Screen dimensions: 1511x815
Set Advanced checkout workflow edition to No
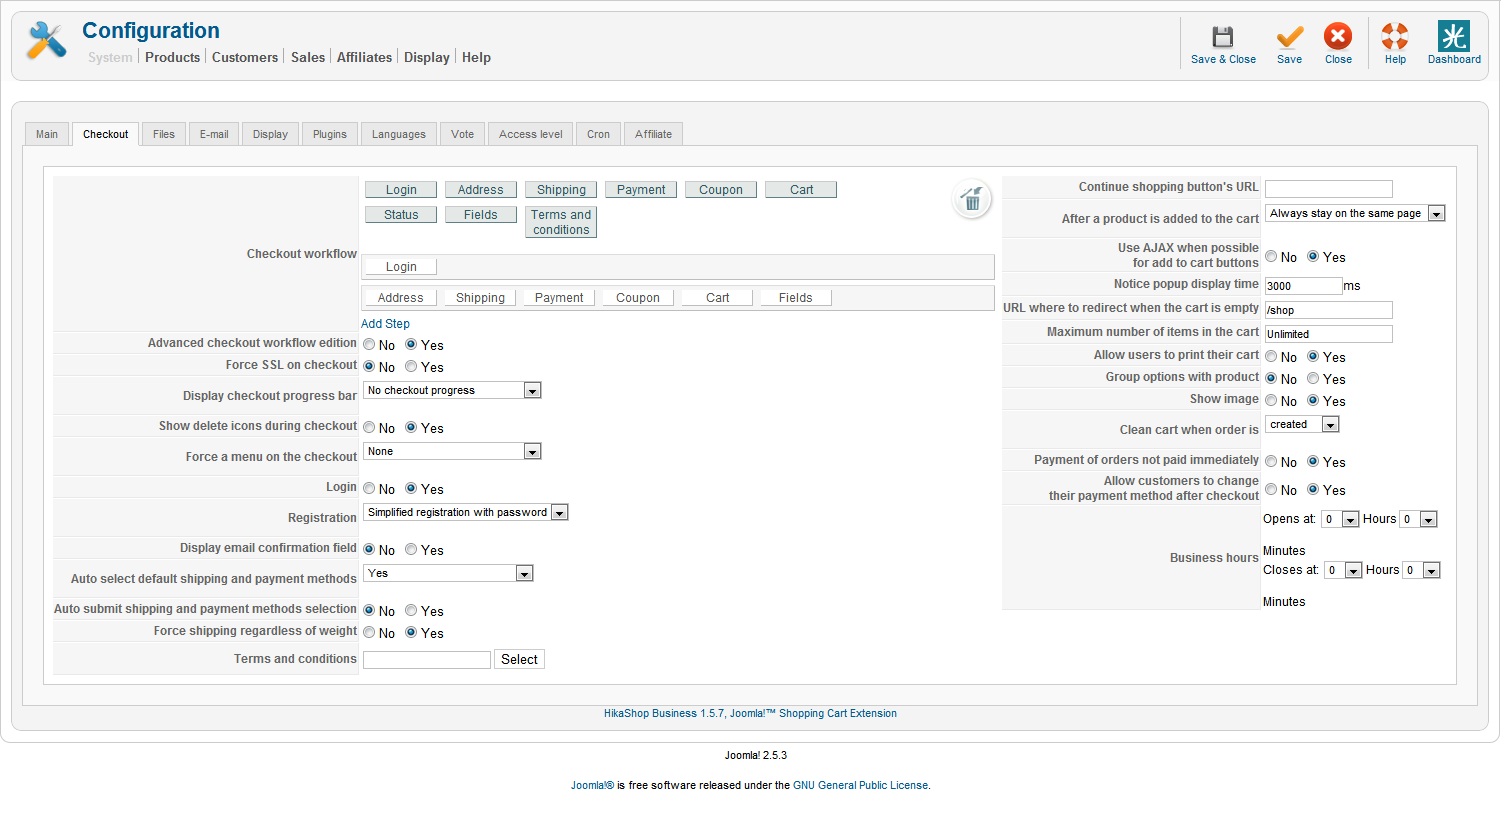(369, 345)
